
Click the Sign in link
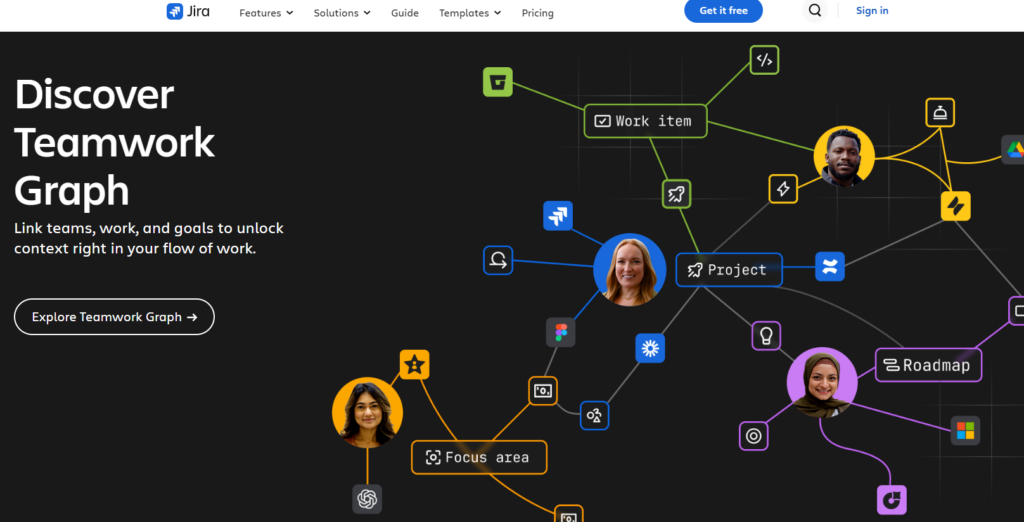[x=872, y=10]
